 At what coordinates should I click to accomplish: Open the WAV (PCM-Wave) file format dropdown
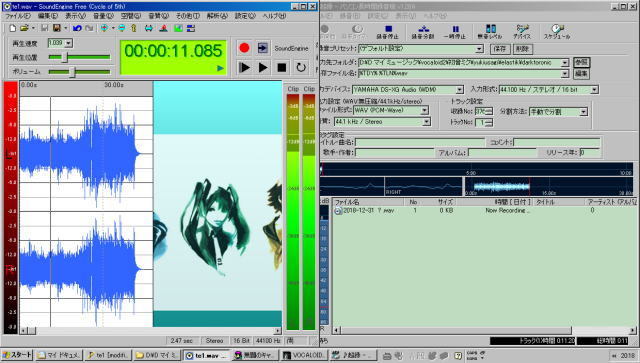click(x=424, y=110)
